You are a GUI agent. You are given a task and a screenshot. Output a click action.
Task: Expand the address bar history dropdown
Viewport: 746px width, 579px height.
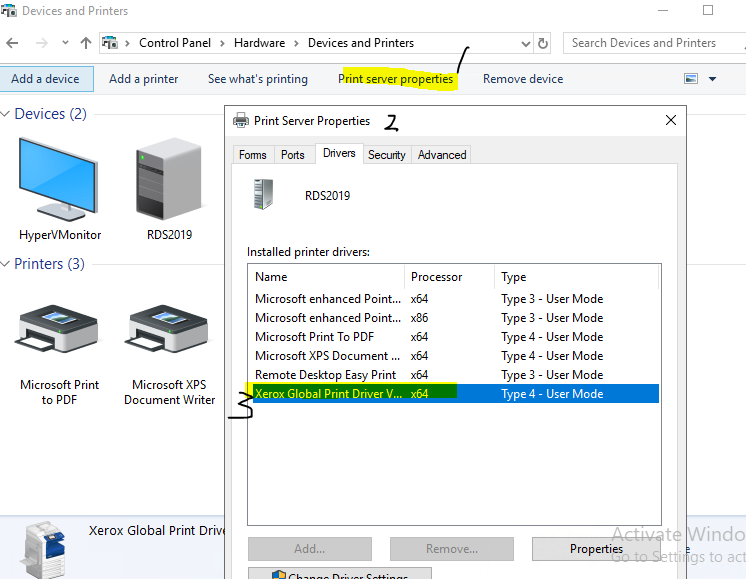pyautogui.click(x=525, y=44)
